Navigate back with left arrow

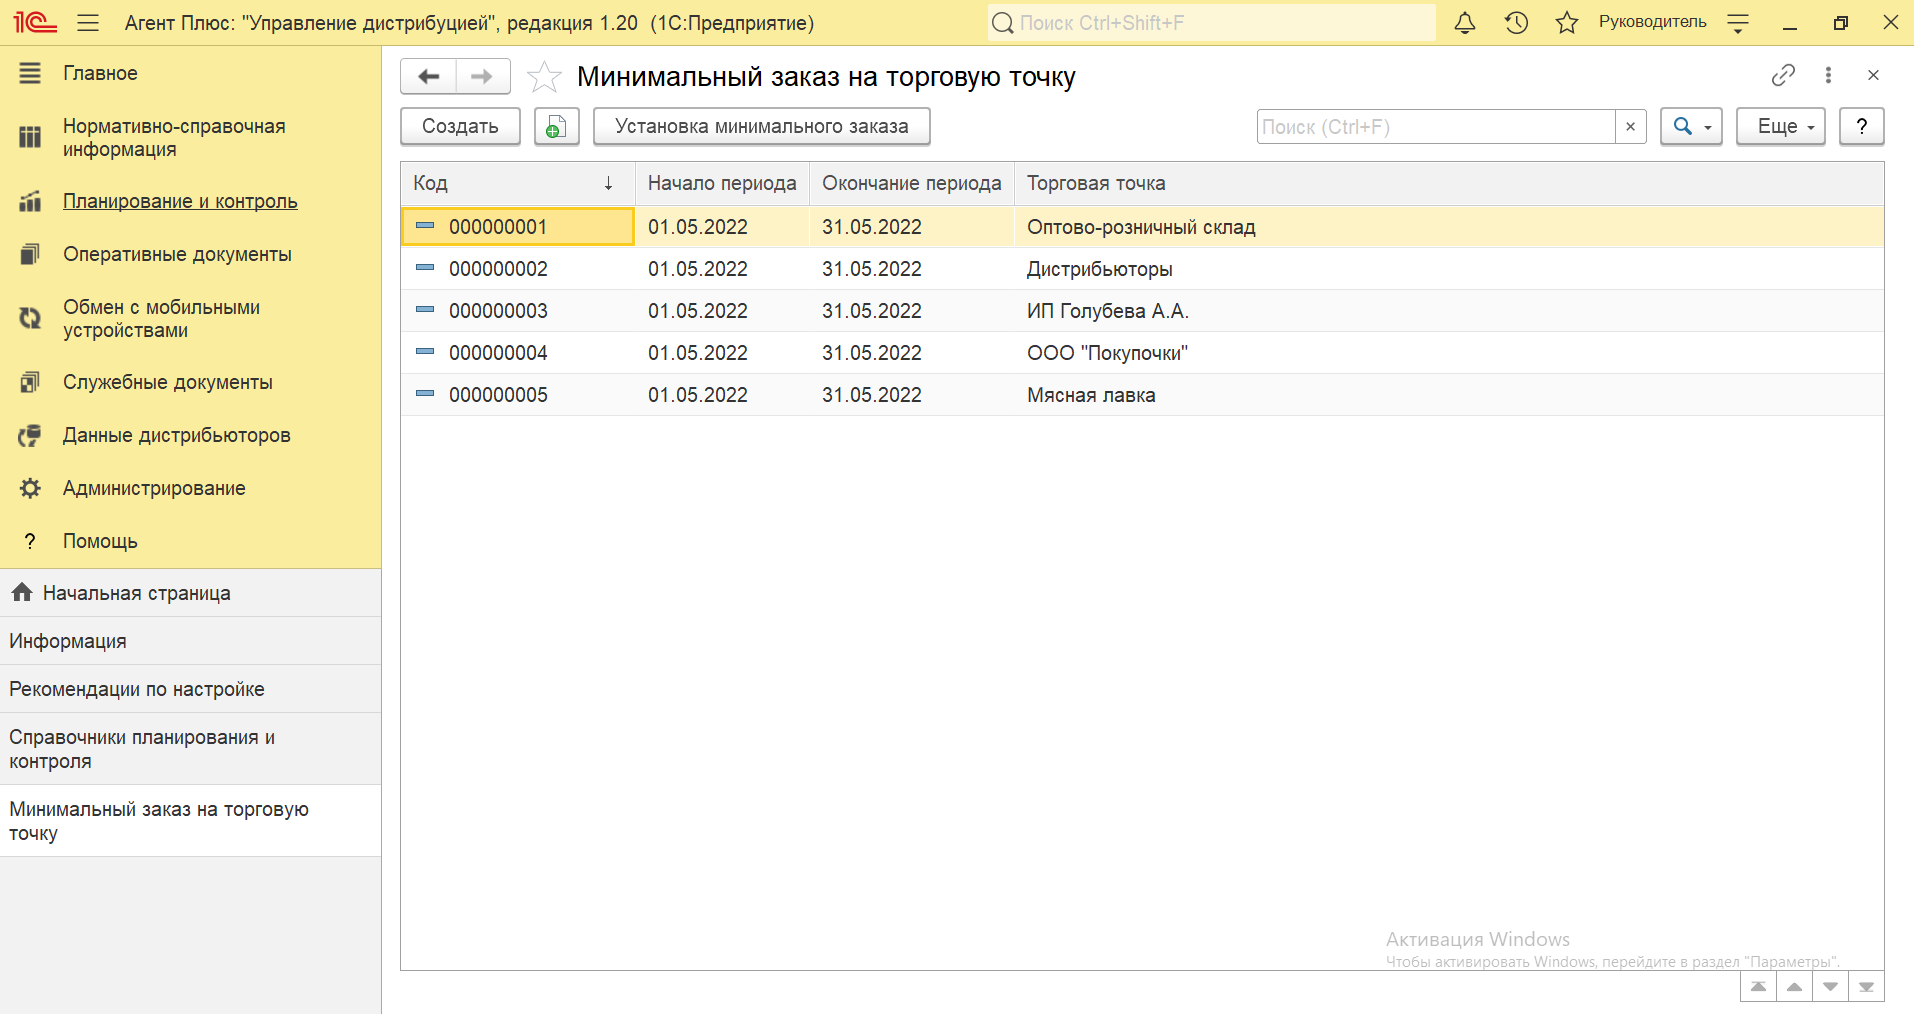(x=429, y=77)
